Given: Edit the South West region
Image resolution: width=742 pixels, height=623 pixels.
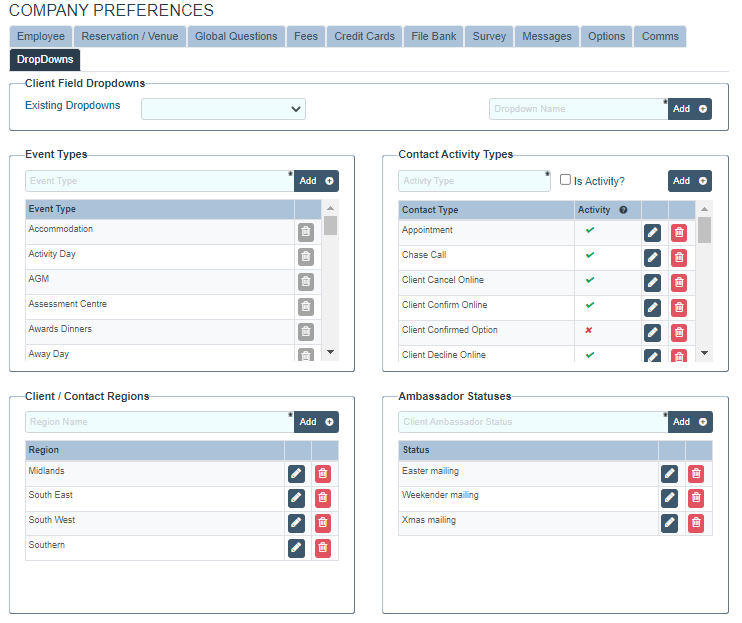Looking at the screenshot, I should (296, 523).
